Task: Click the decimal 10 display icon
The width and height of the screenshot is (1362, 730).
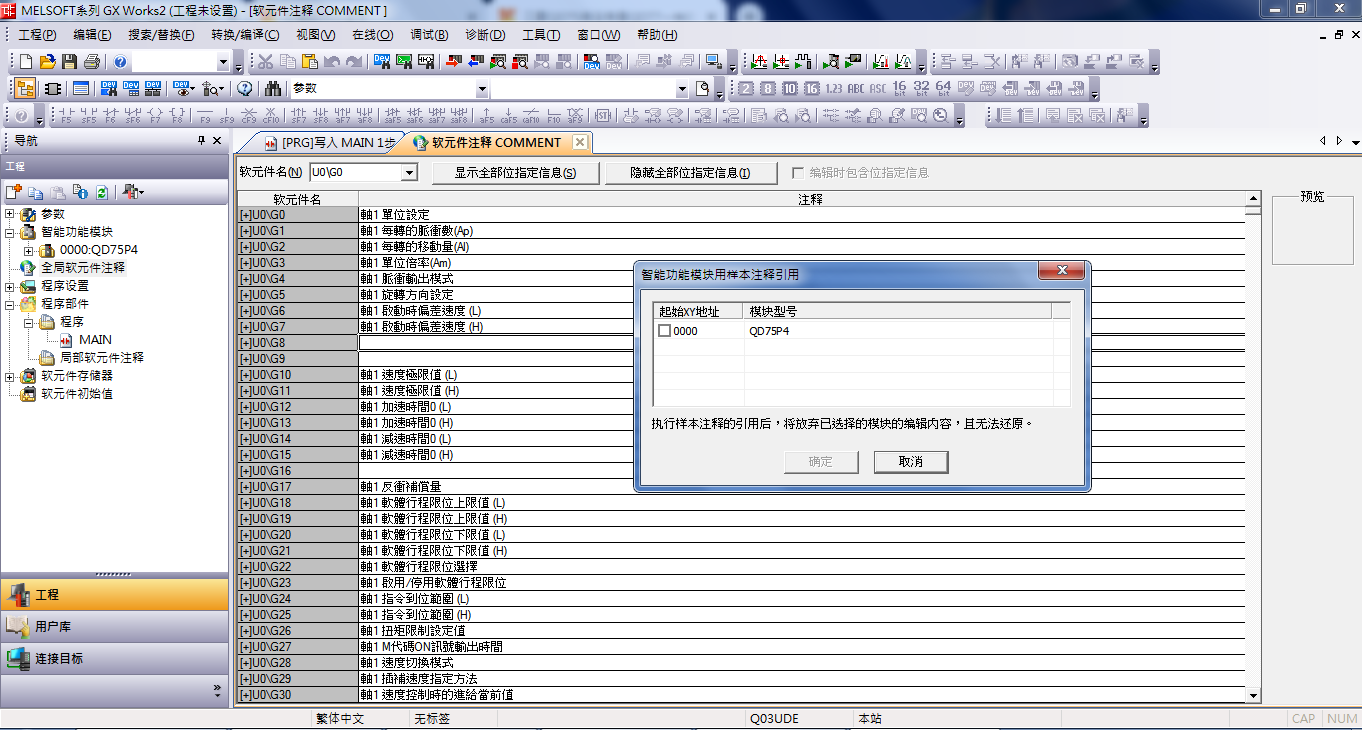Action: [x=790, y=89]
